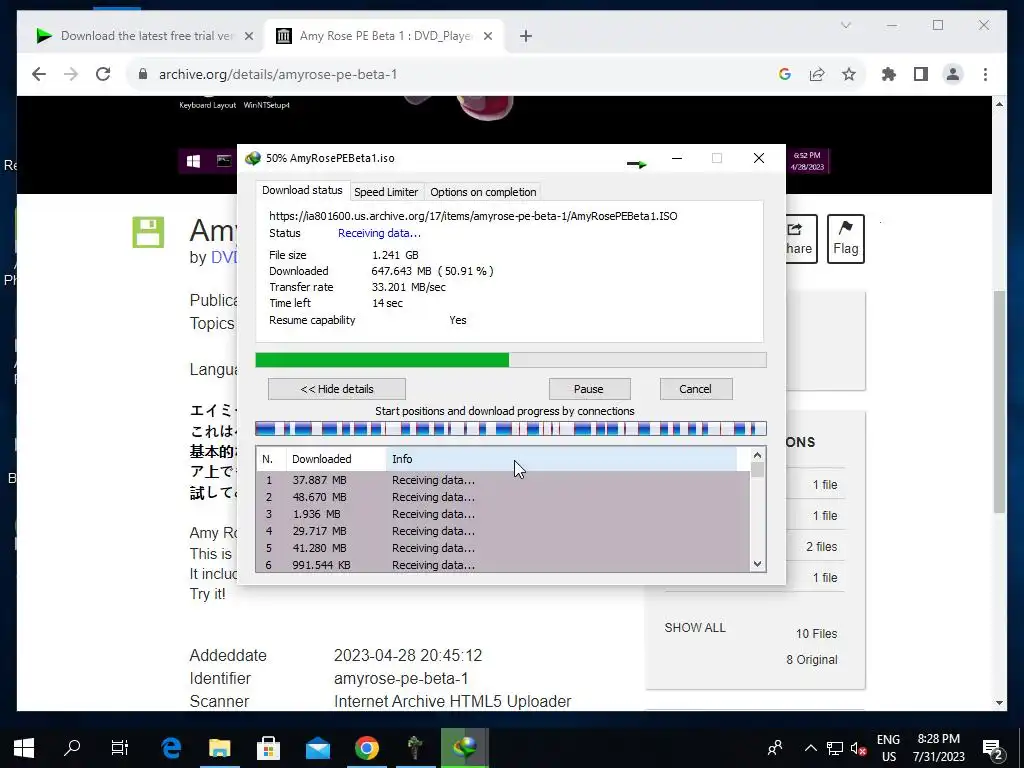Switch to the Amy Rose PE Beta 1 tab

click(x=385, y=36)
